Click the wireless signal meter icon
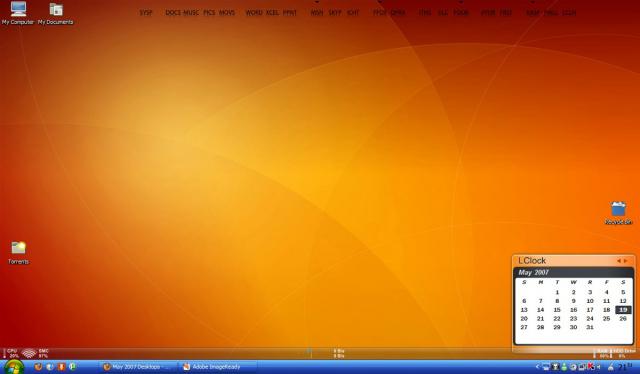The height and width of the screenshot is (374, 640). 29,353
